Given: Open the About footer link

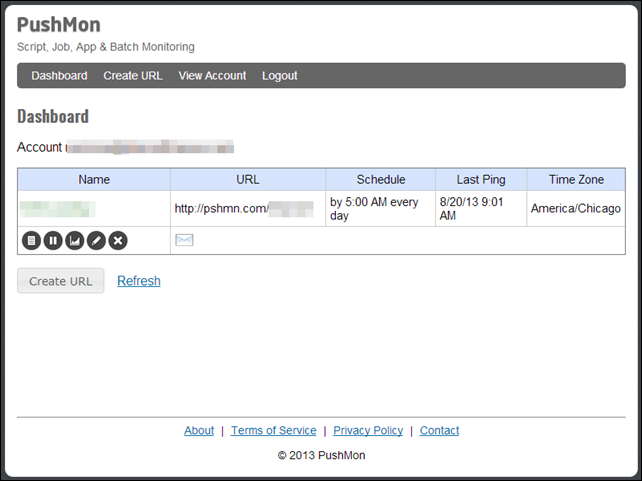Looking at the screenshot, I should pyautogui.click(x=199, y=431).
